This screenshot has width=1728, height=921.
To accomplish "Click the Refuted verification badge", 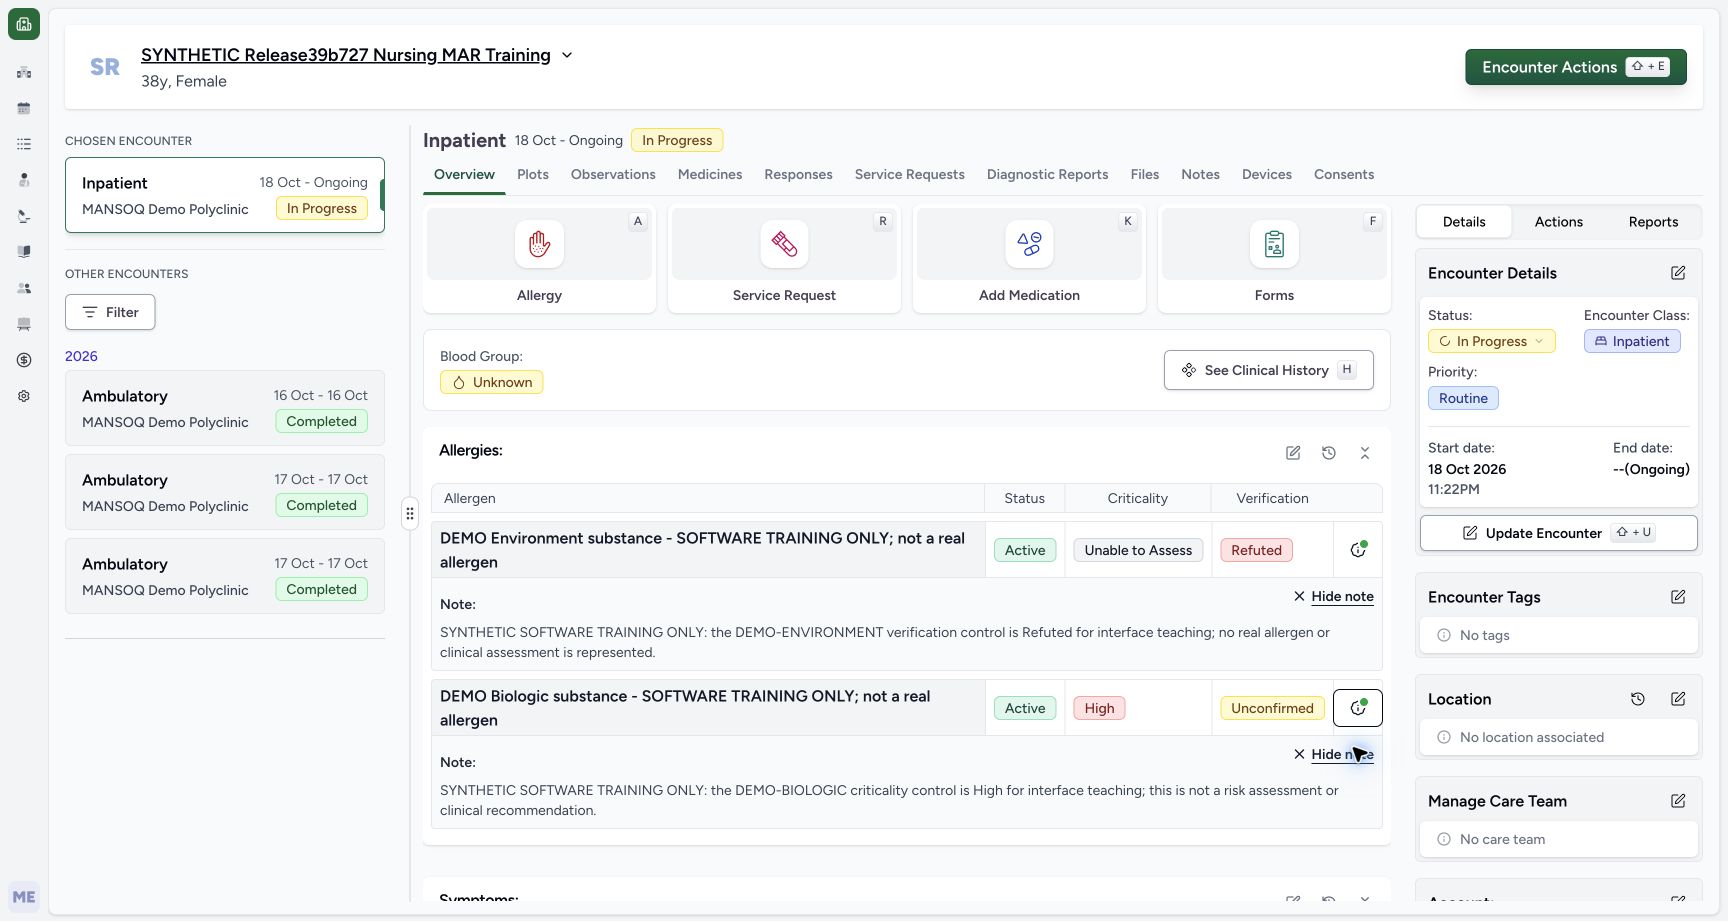I will pyautogui.click(x=1256, y=550).
